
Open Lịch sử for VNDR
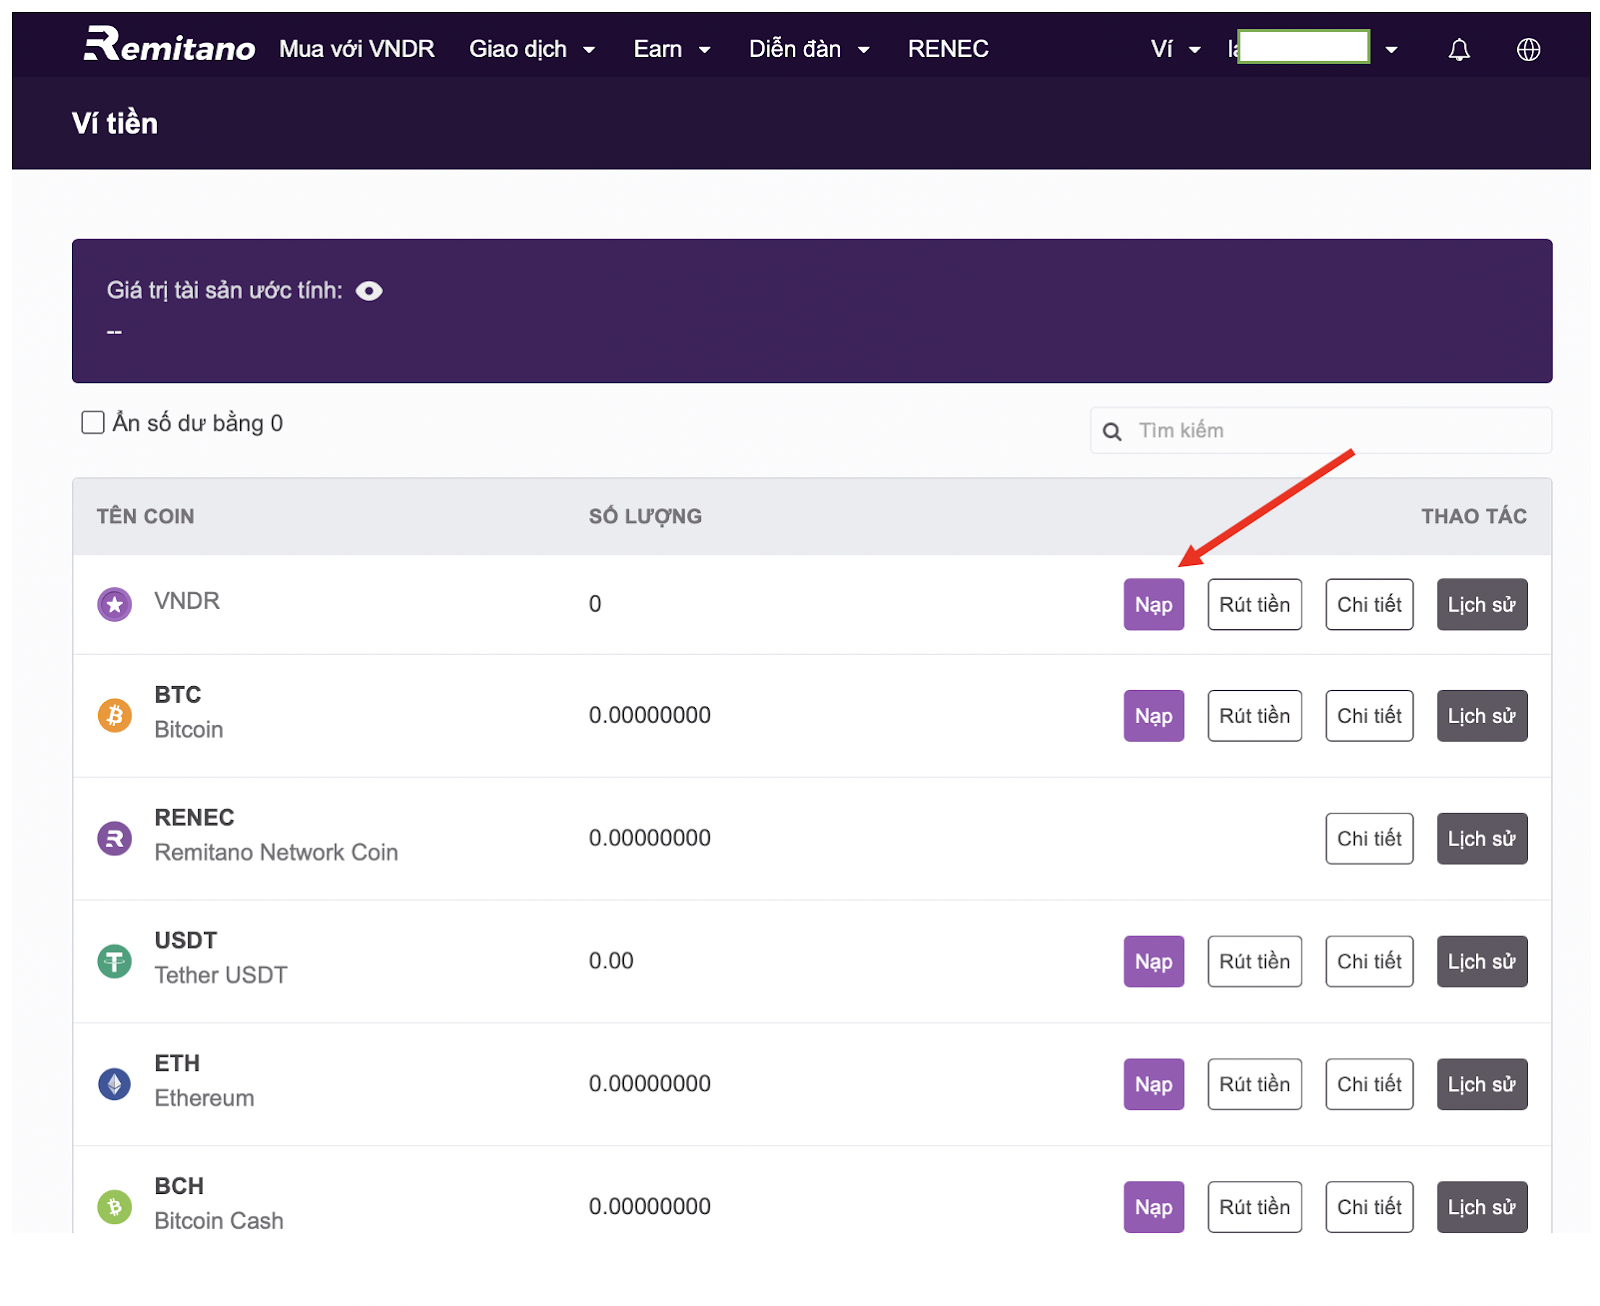1482,604
